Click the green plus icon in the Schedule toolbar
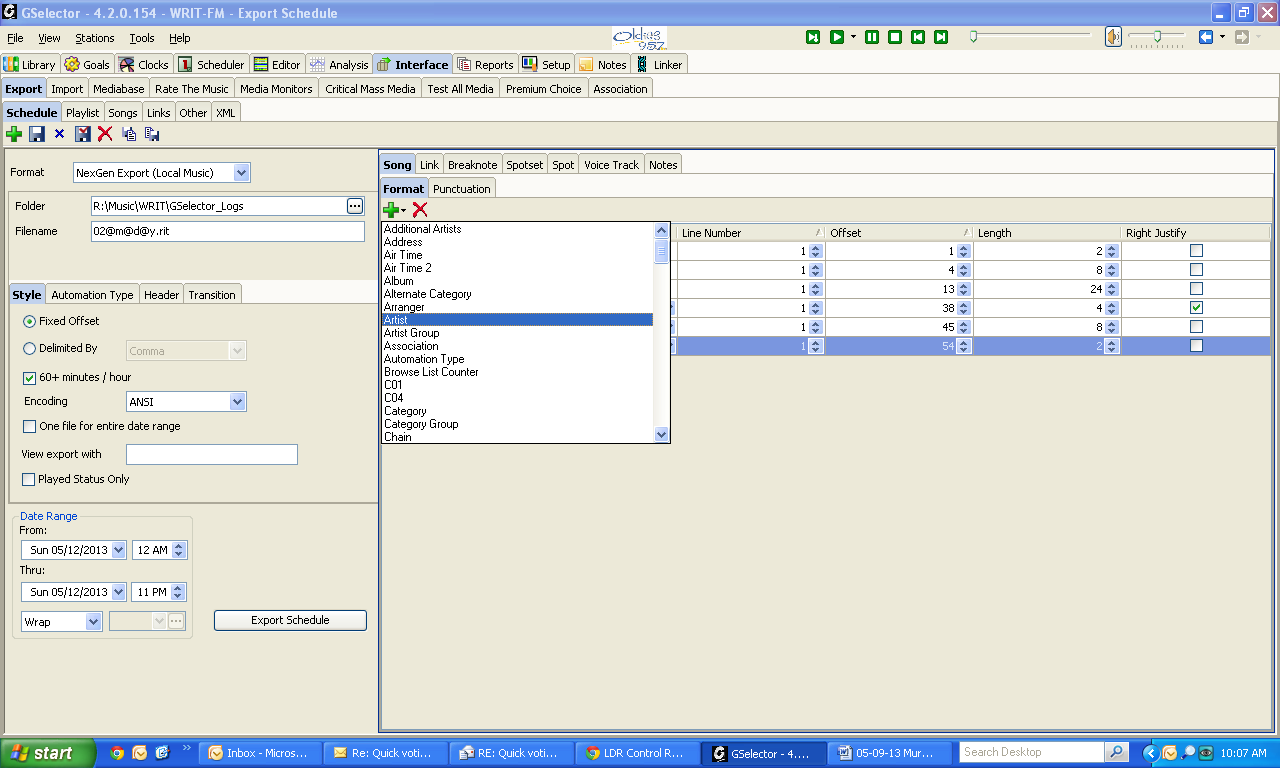 (14, 134)
